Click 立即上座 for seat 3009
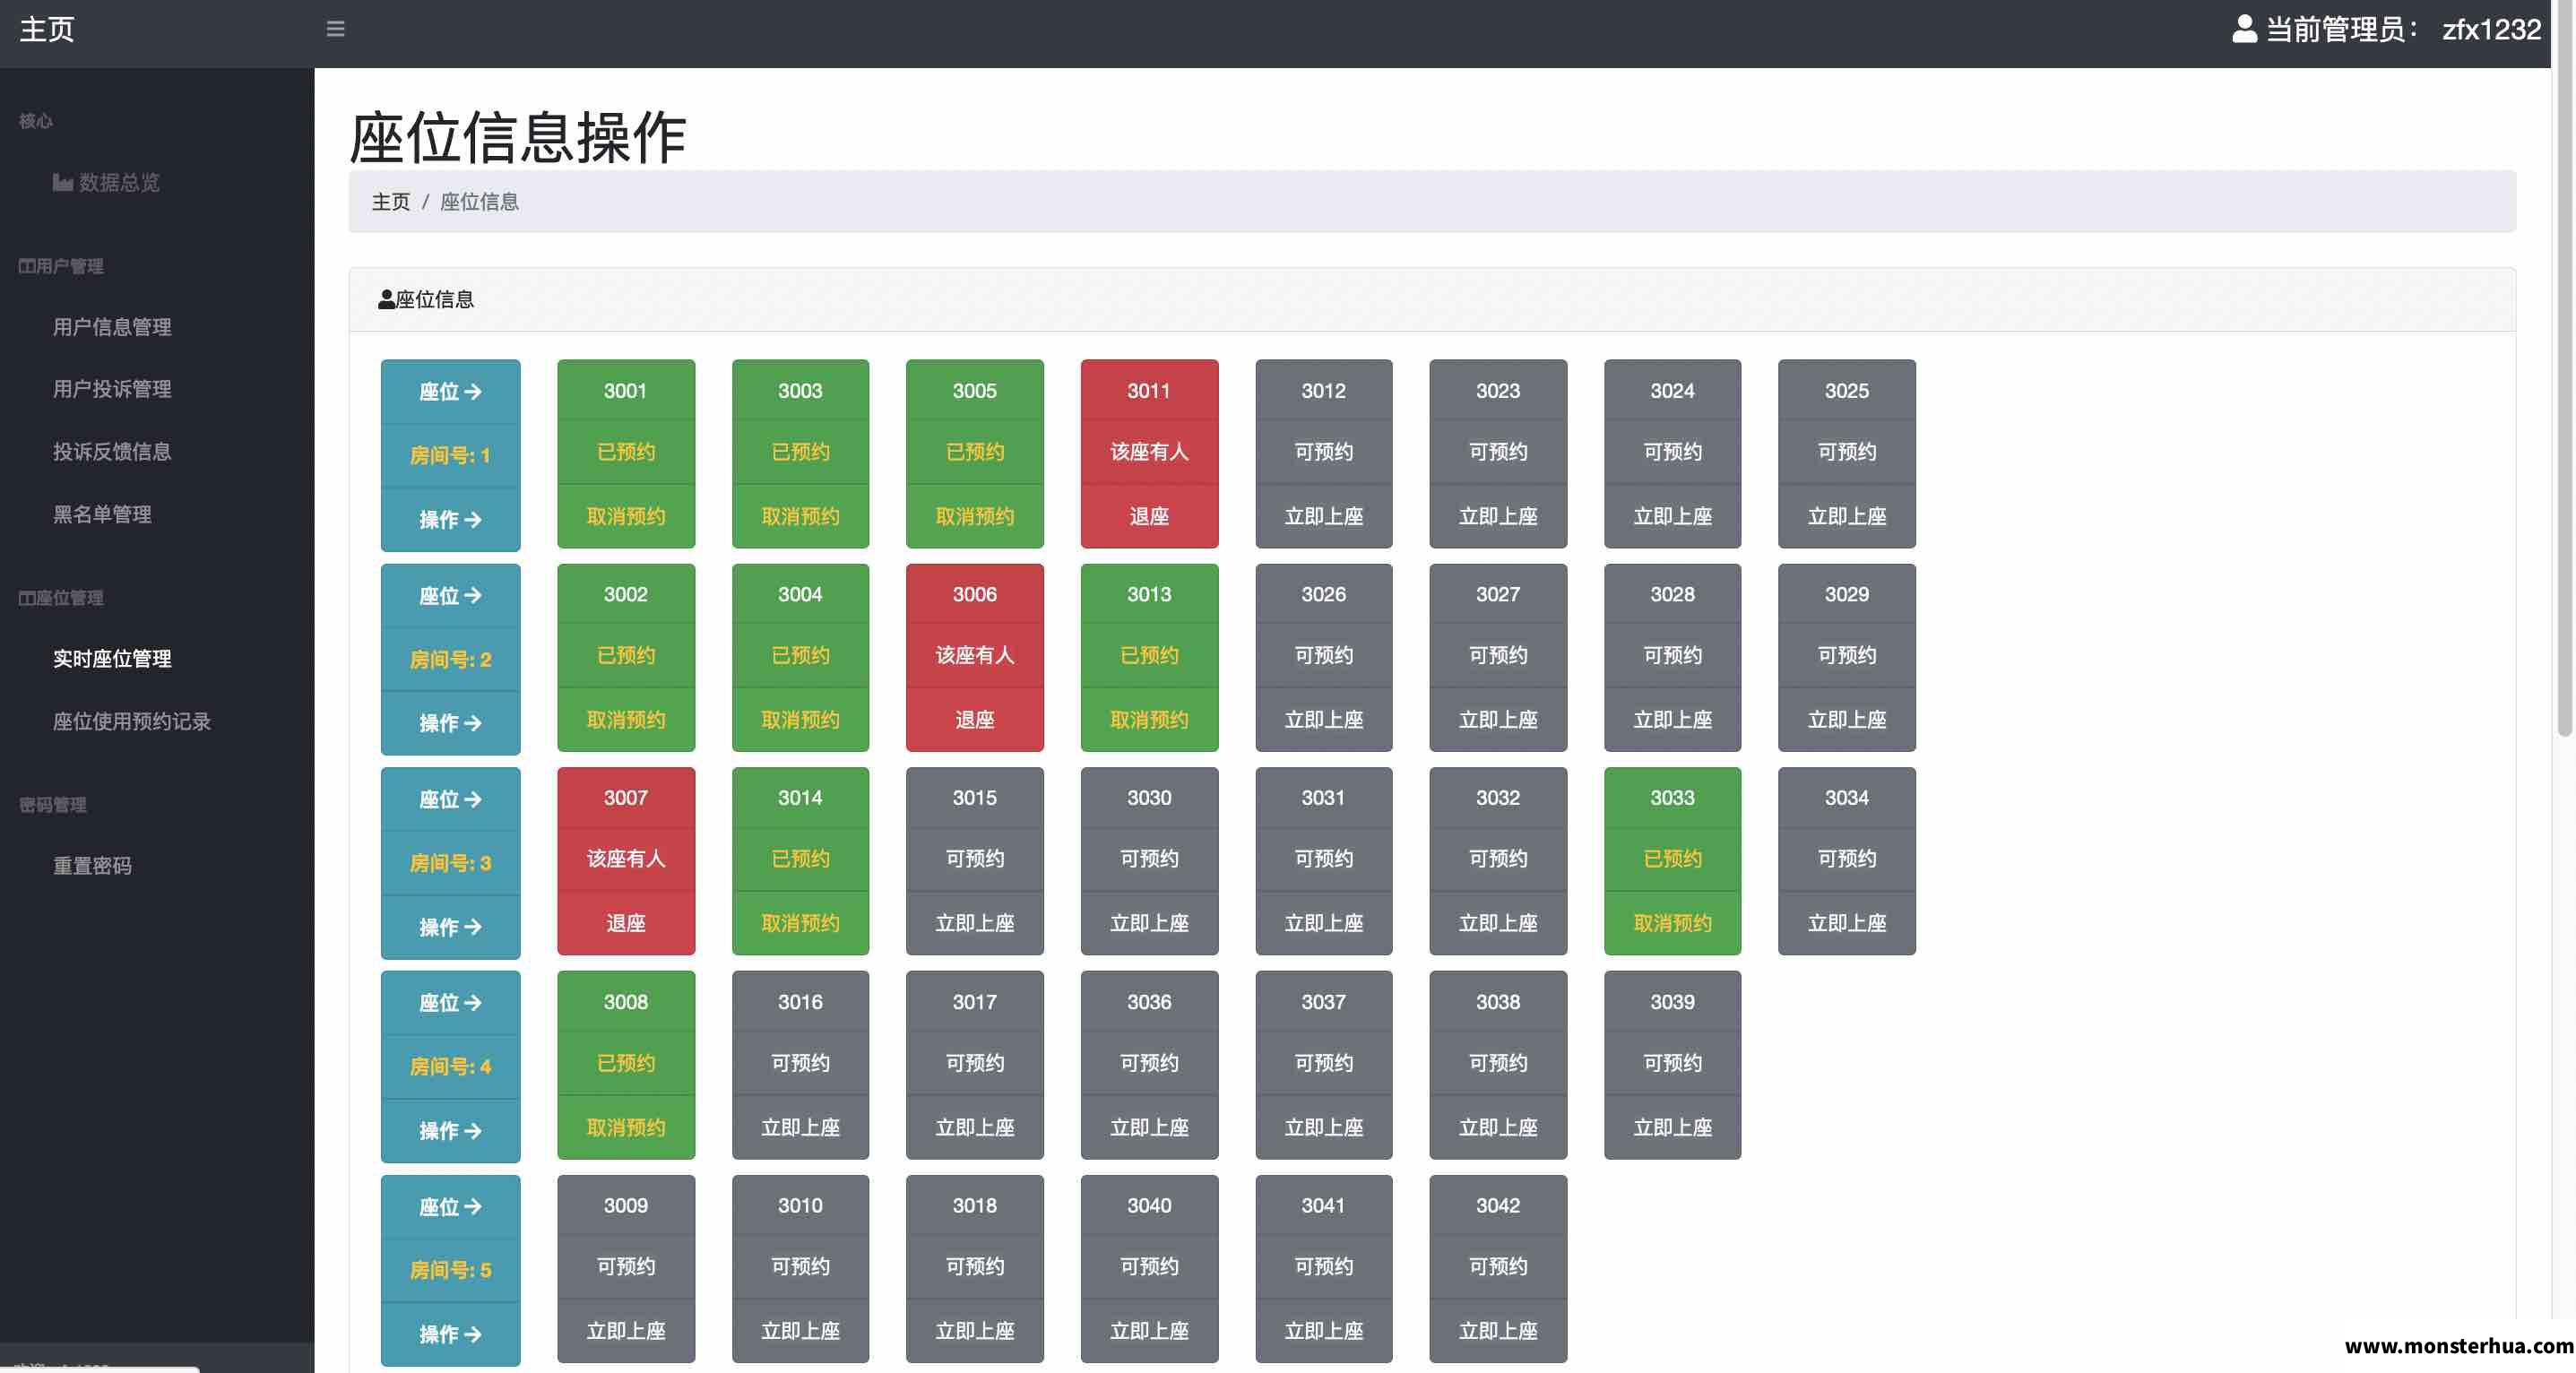 (626, 1332)
